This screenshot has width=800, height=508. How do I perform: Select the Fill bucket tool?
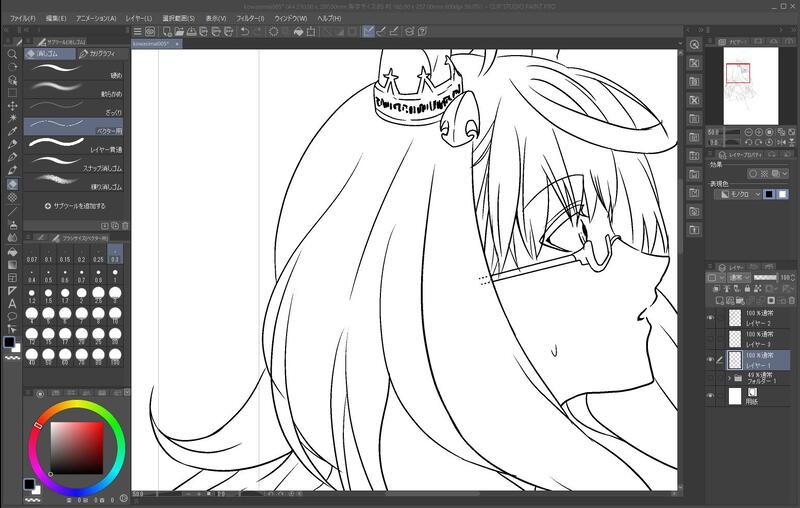[12, 251]
